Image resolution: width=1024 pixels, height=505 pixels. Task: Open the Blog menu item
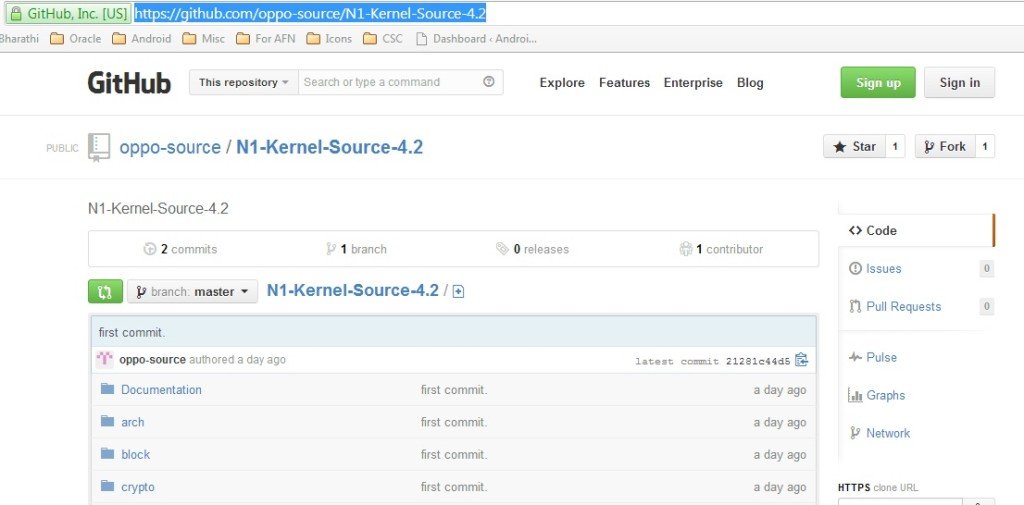click(750, 82)
